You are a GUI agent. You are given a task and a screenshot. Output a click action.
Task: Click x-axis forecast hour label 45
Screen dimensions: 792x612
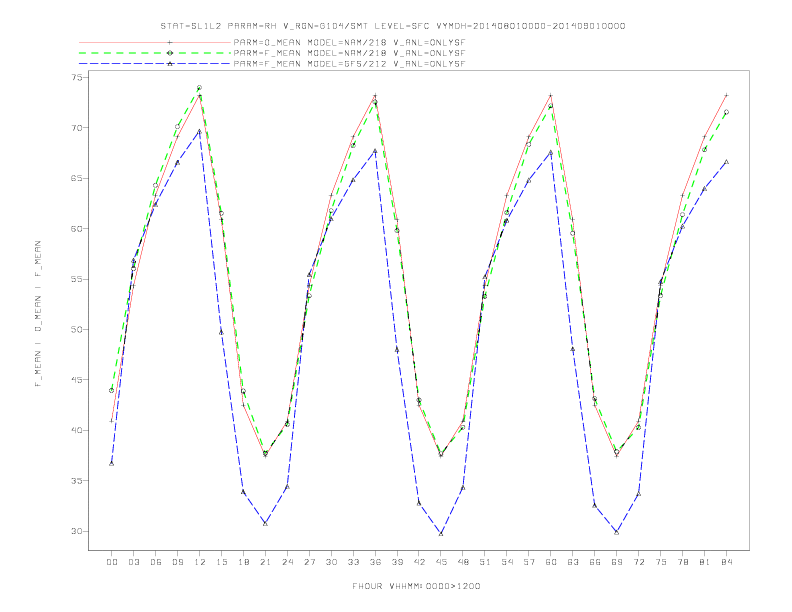pos(441,562)
